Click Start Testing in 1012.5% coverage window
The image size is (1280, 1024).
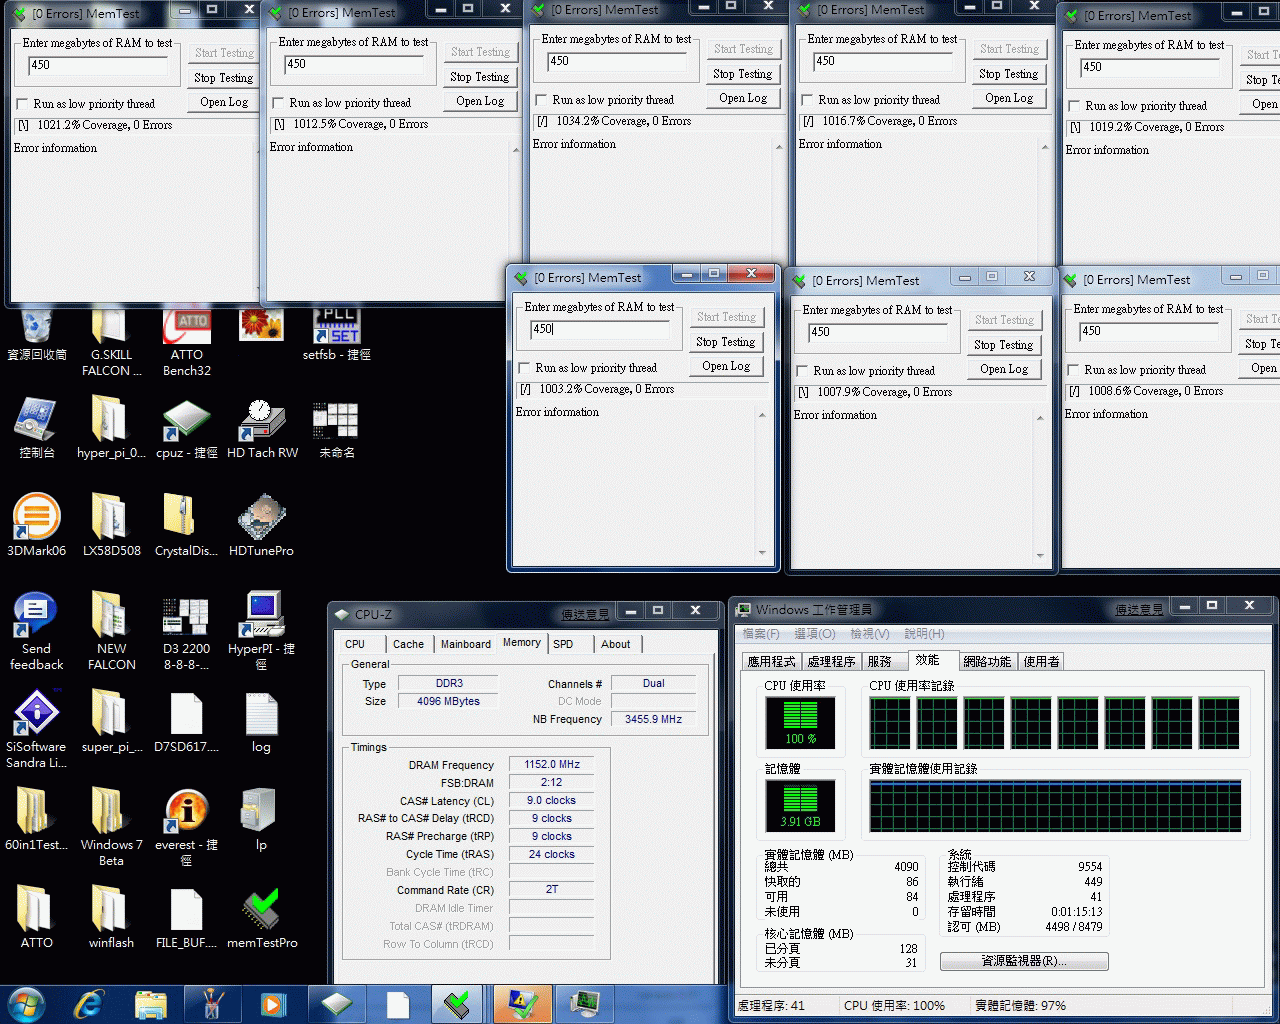(x=480, y=51)
